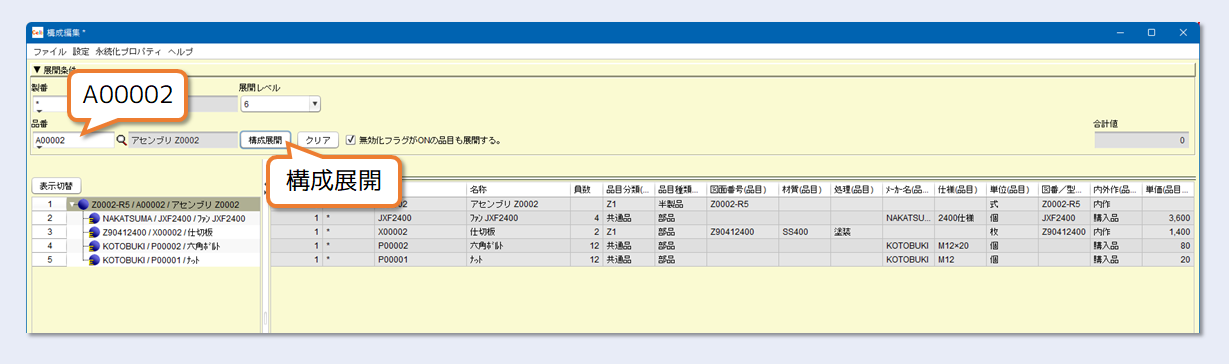Click the unit price cell 80

pos(1167,245)
